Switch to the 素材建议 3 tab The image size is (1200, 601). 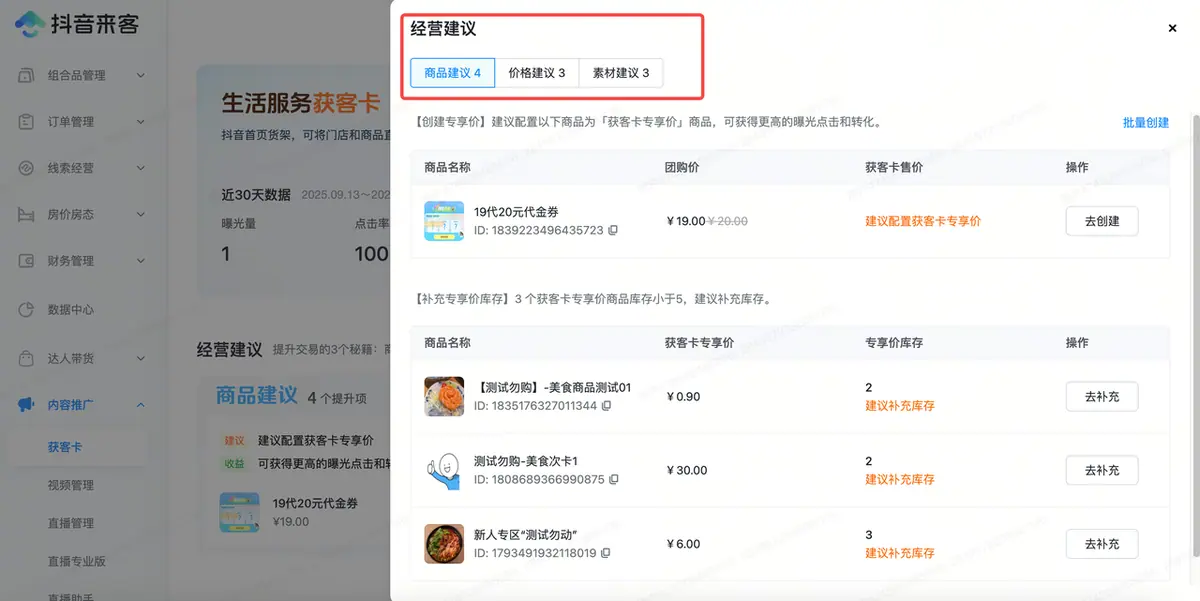(621, 73)
